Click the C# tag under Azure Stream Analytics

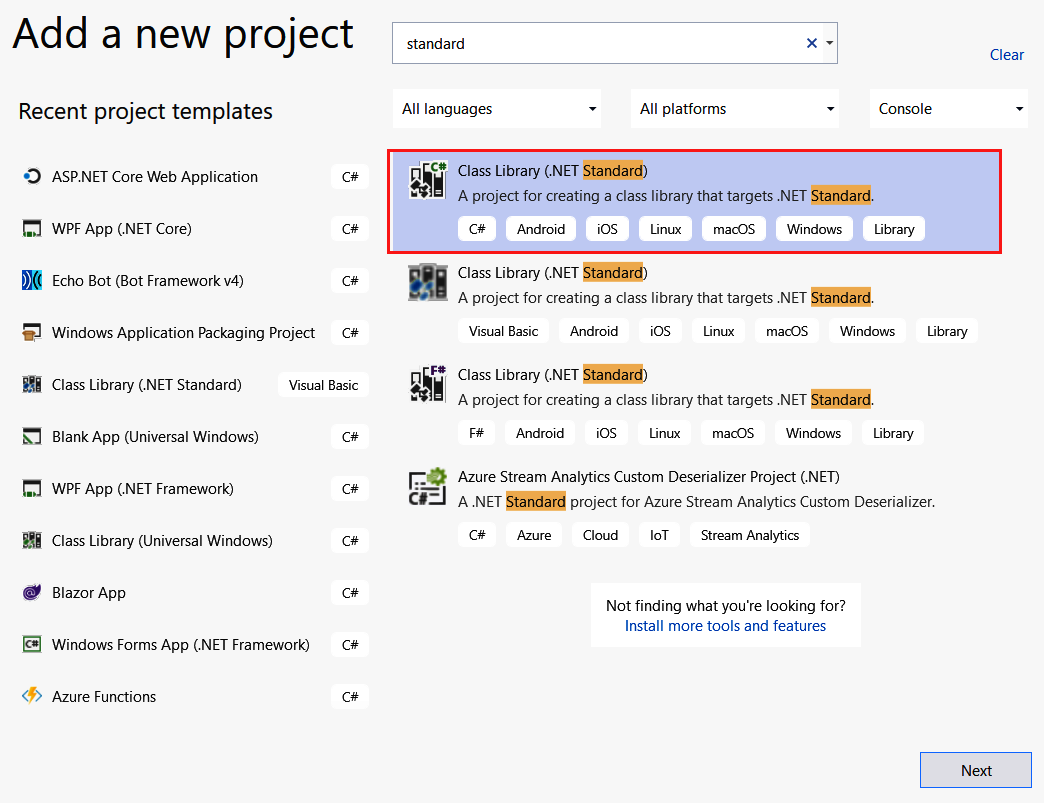[x=477, y=535]
